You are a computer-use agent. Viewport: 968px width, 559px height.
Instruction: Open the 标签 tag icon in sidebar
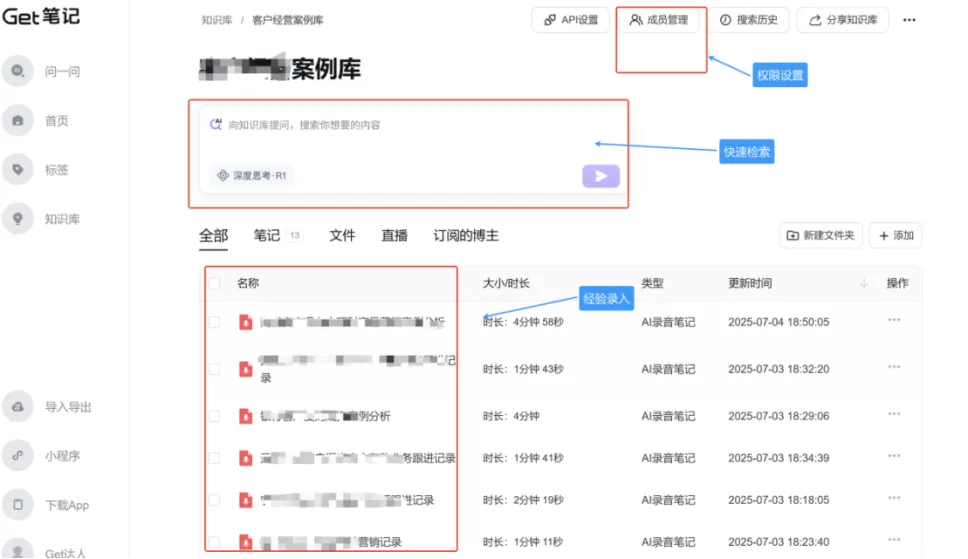18,169
